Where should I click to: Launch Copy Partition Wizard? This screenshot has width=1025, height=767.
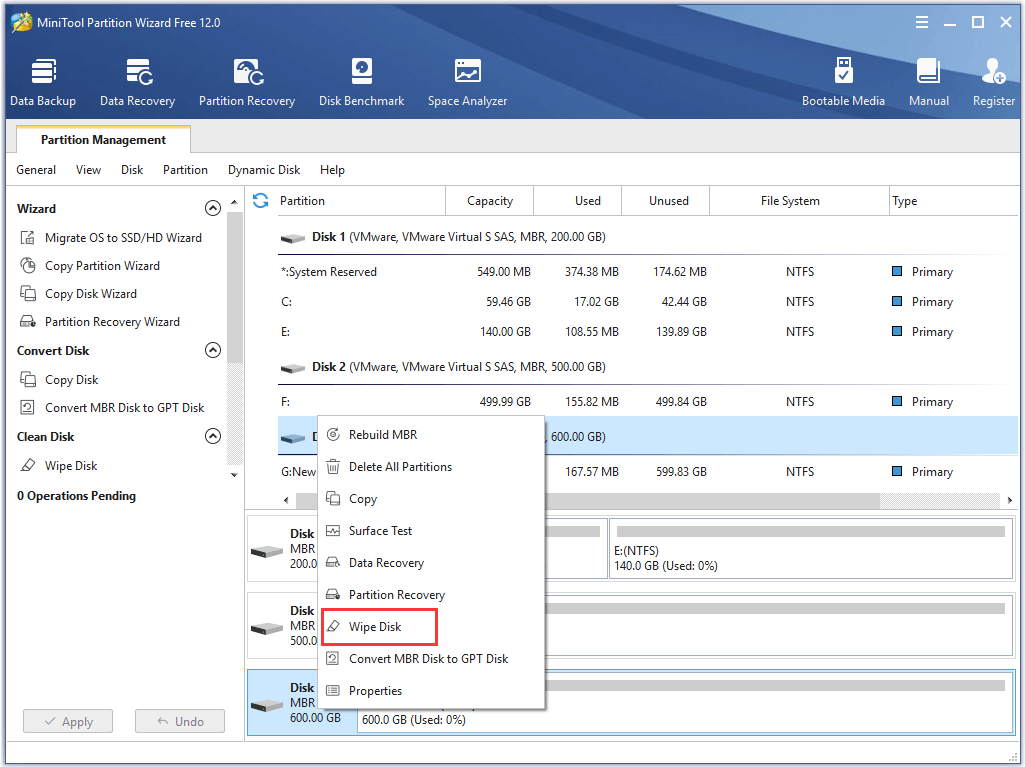[x=90, y=265]
